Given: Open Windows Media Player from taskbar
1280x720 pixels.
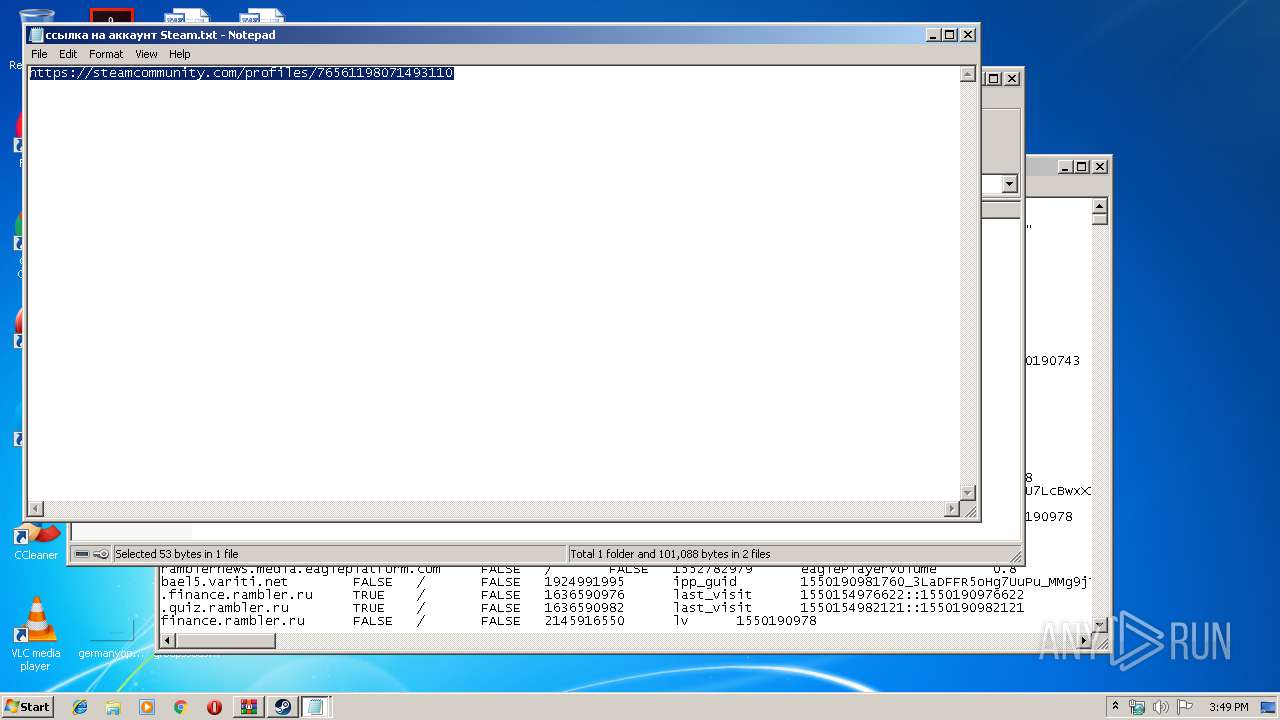Looking at the screenshot, I should [147, 707].
